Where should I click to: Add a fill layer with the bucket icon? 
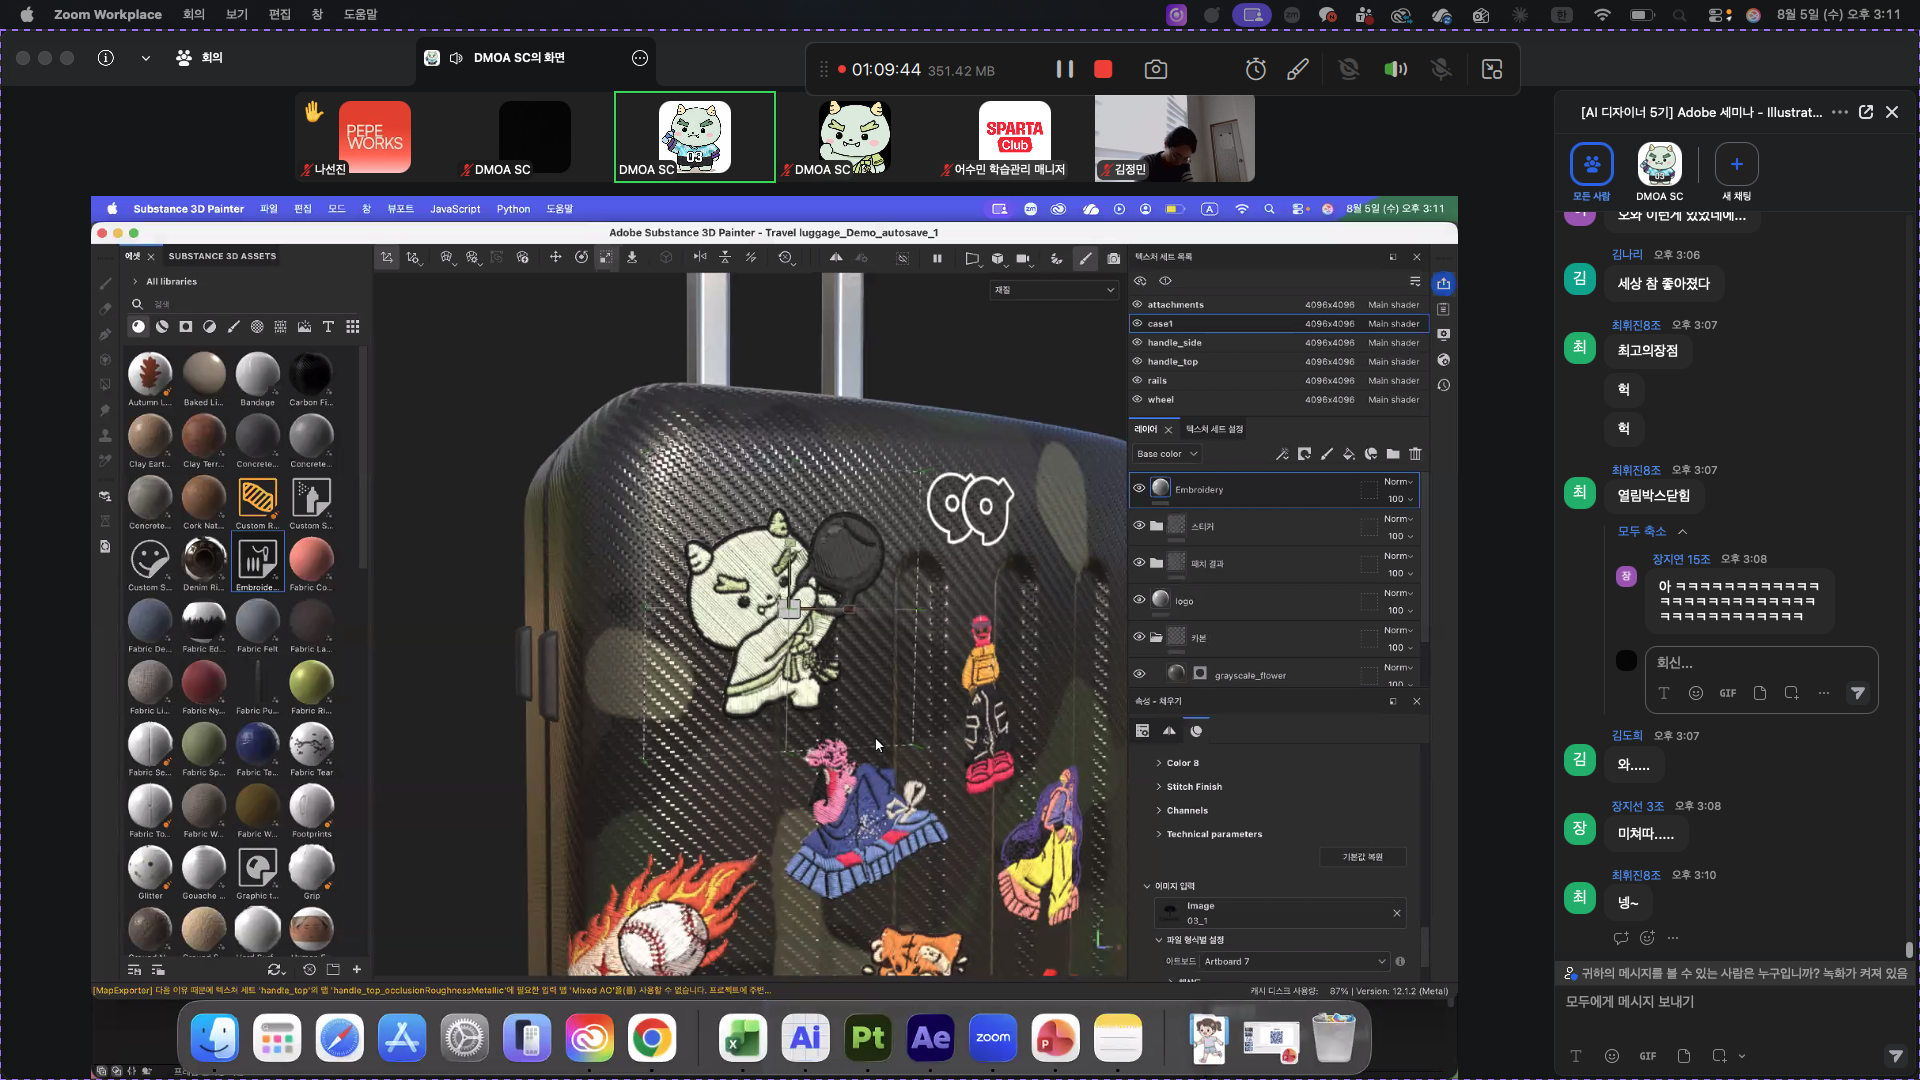coord(1349,454)
